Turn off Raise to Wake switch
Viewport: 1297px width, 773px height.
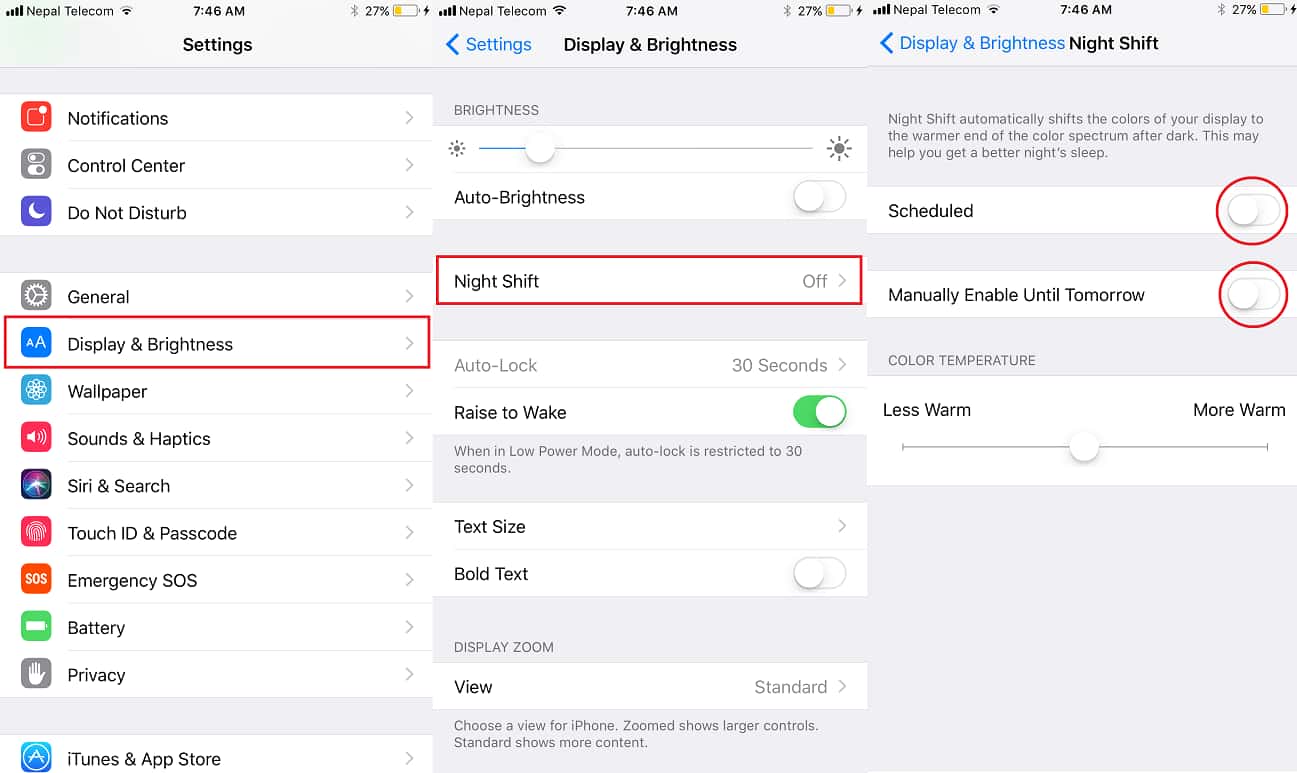pyautogui.click(x=819, y=412)
